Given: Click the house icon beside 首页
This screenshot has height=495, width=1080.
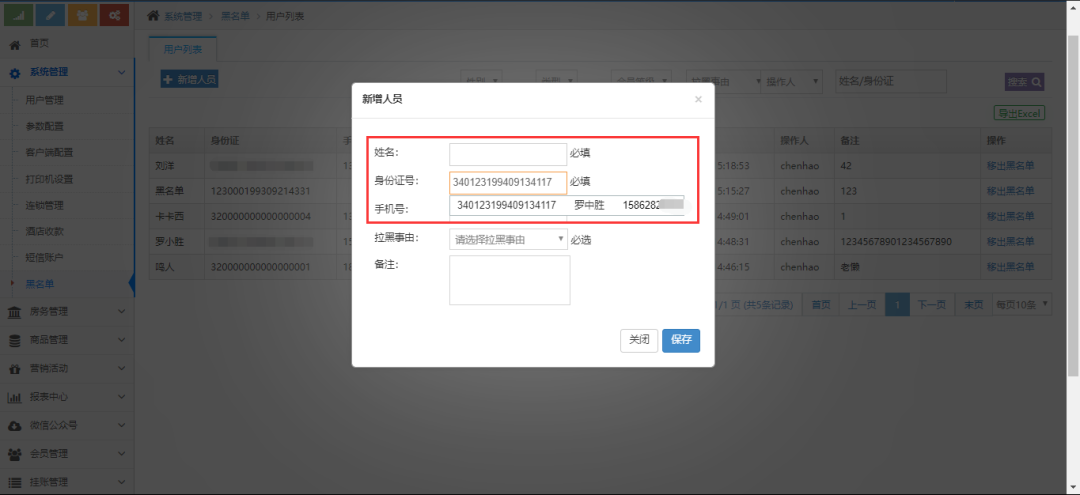Looking at the screenshot, I should (x=14, y=44).
